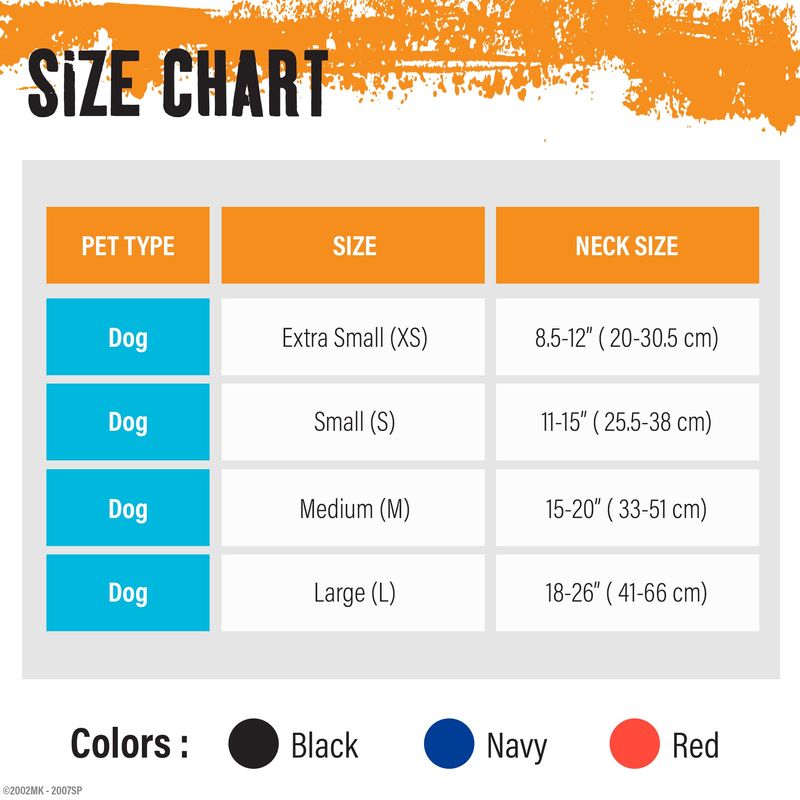Select the Dog cell in the Large row
This screenshot has height=800, width=800.
[128, 593]
